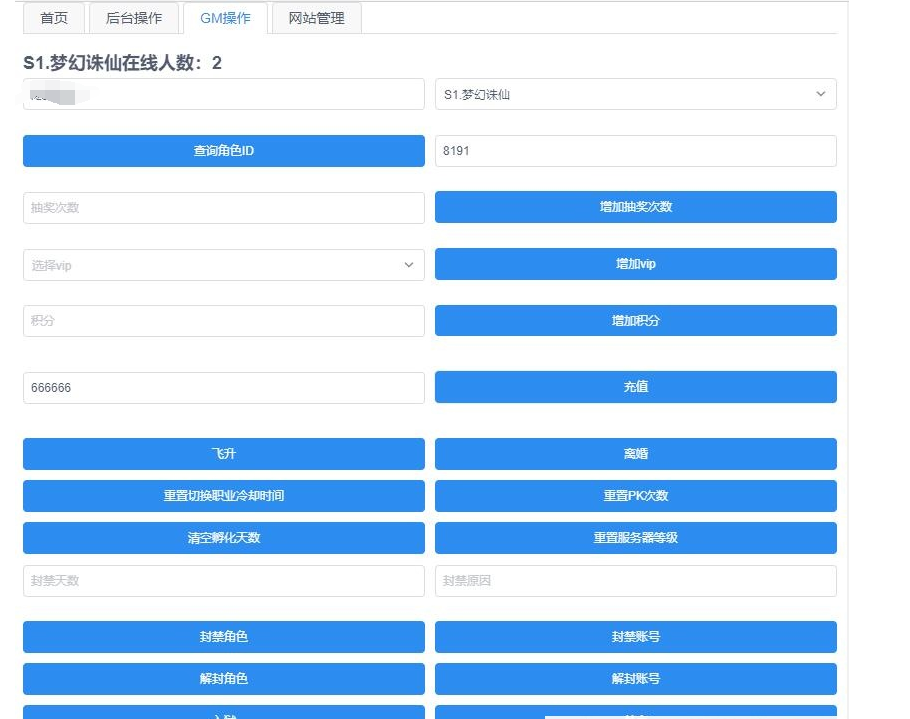
Task: Select the GM操作 tab
Action: pos(226,18)
